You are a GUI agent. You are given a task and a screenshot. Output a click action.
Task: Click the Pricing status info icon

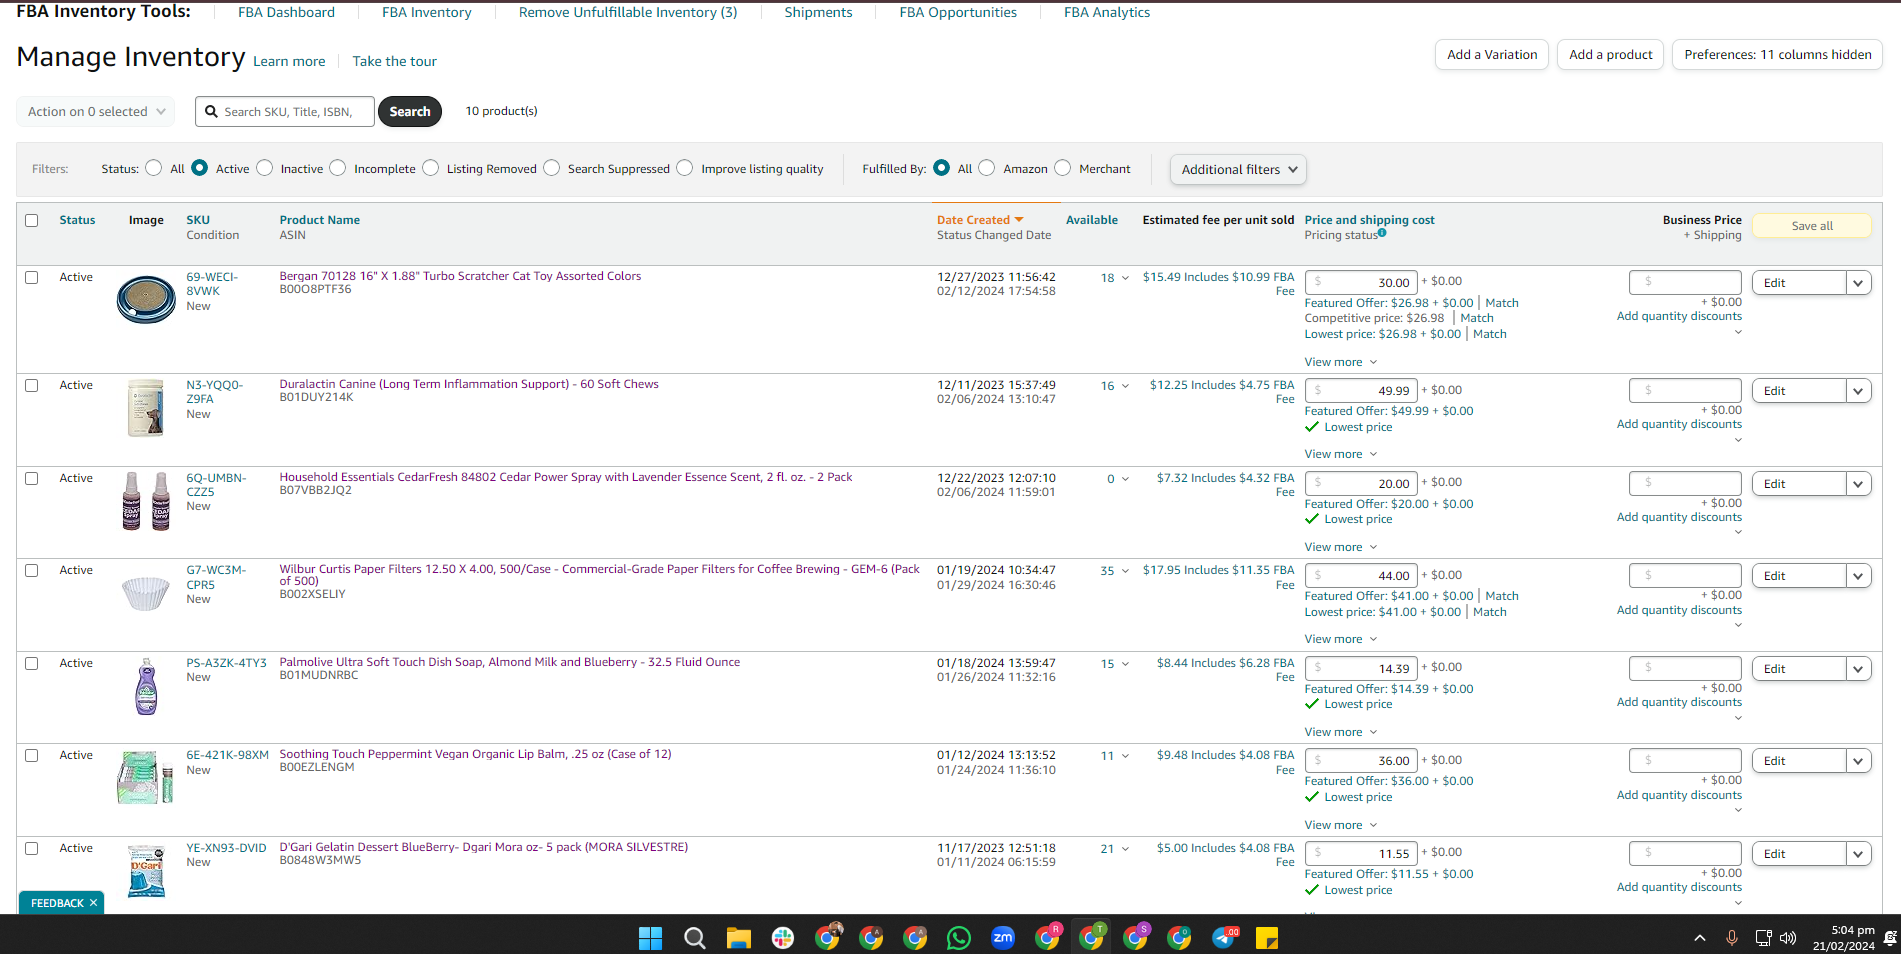pos(1382,233)
